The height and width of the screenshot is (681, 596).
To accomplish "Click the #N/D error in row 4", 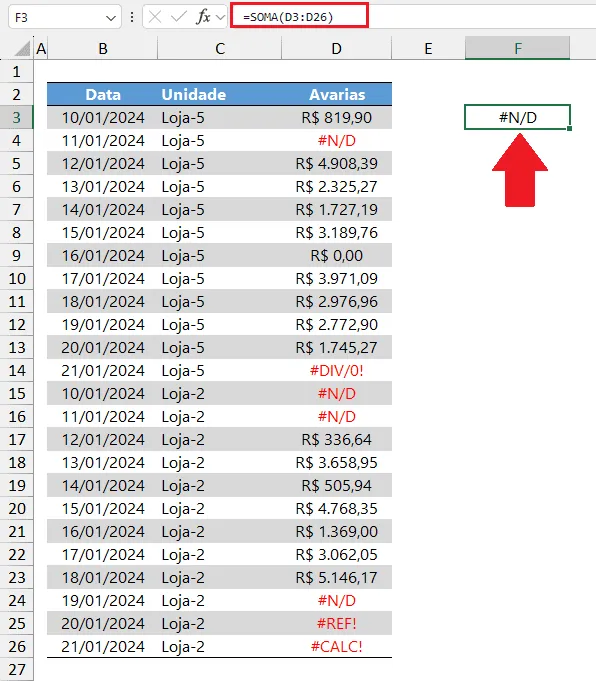I will click(337, 140).
